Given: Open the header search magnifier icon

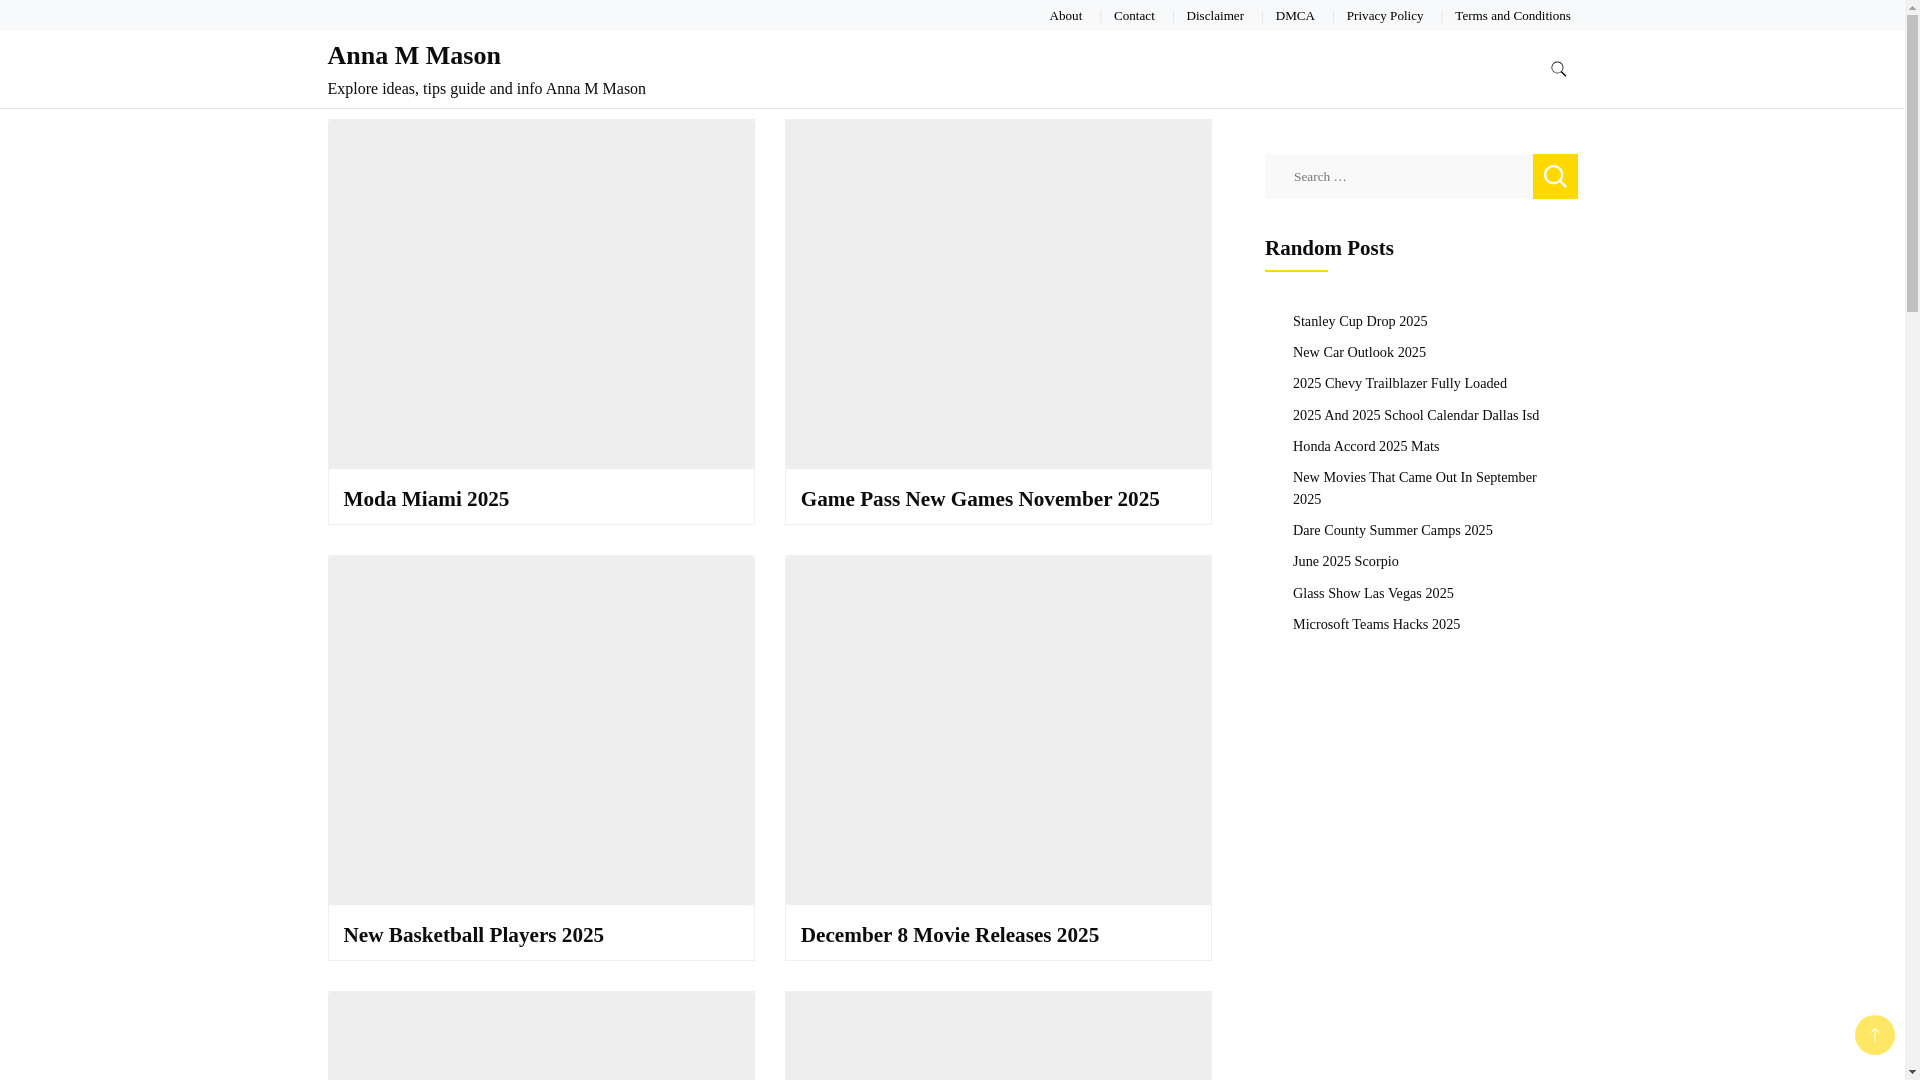Looking at the screenshot, I should pos(1558,69).
